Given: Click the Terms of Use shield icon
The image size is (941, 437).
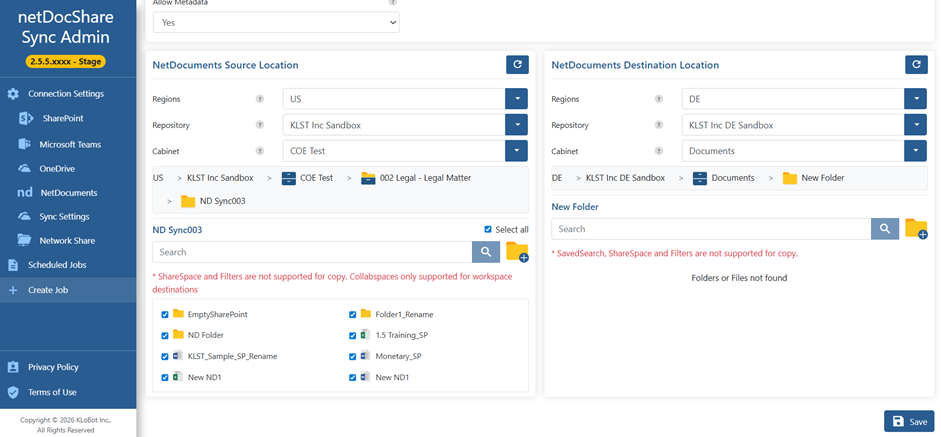Looking at the screenshot, I should point(13,392).
